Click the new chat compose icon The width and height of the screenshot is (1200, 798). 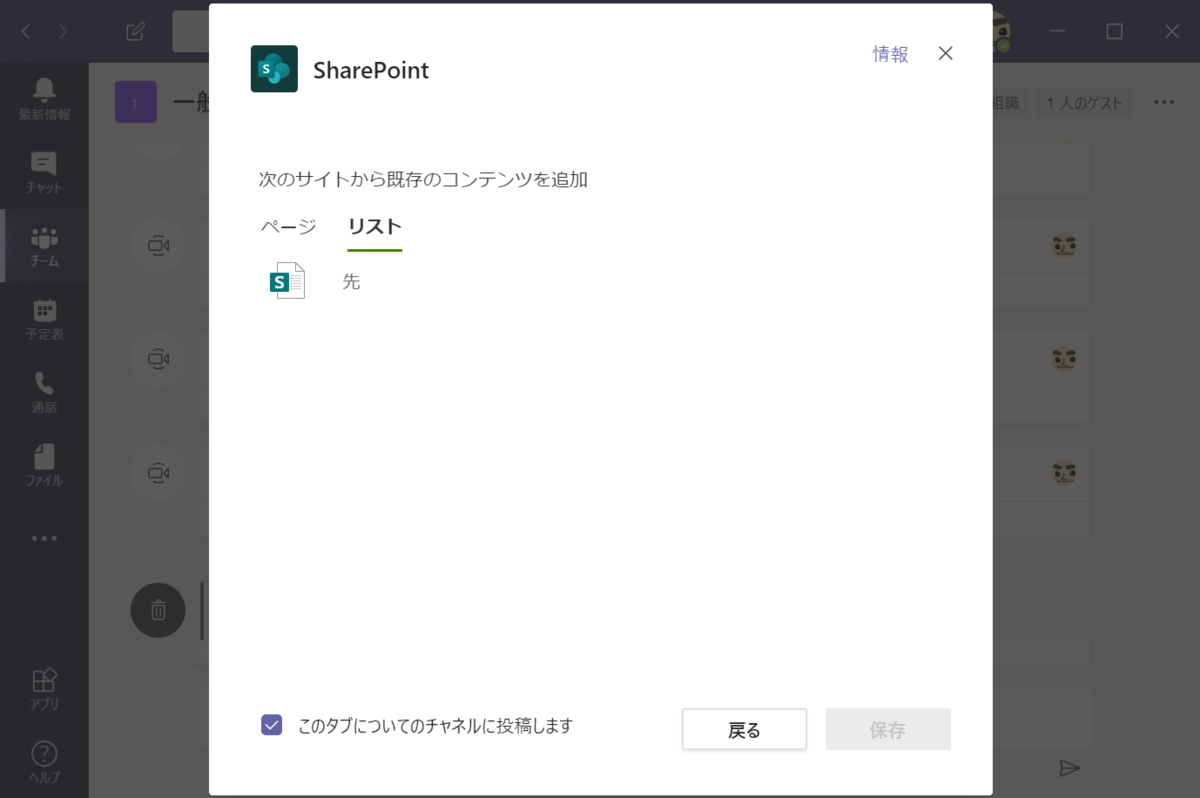(x=136, y=32)
